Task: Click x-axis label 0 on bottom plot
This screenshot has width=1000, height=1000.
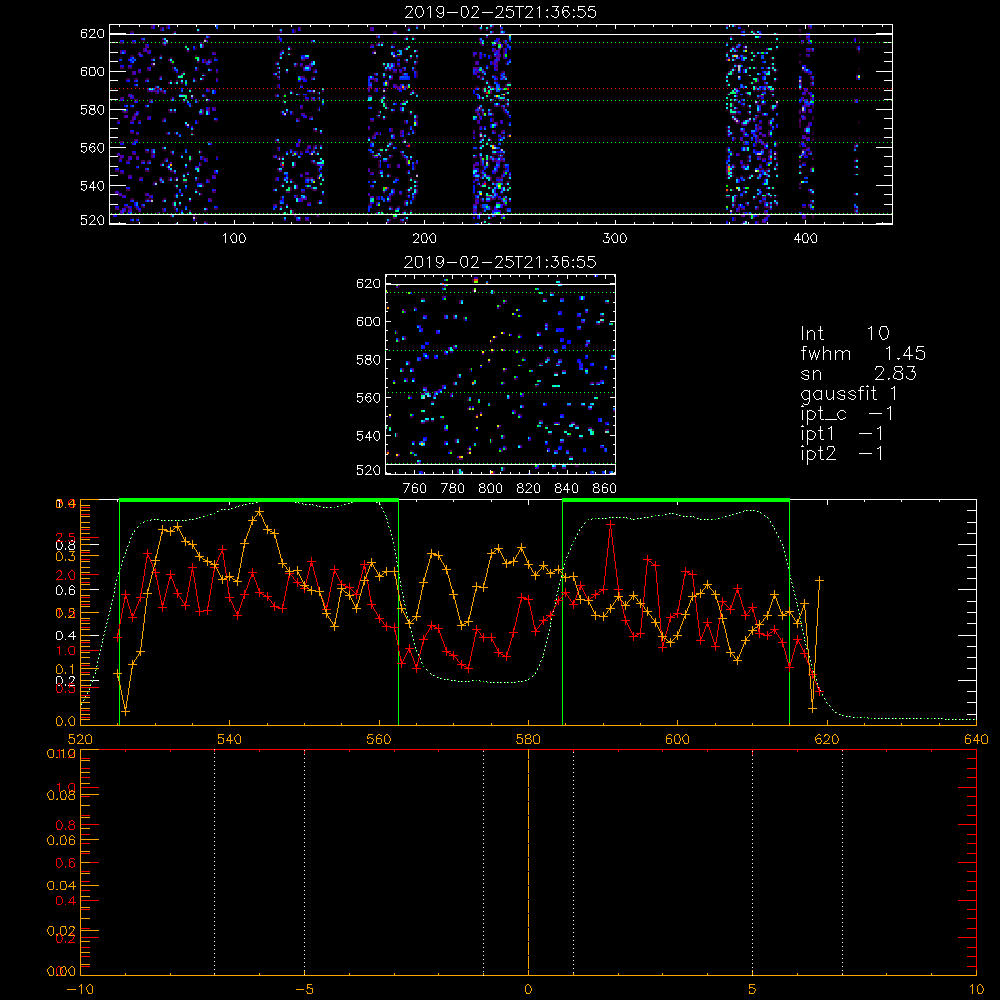Action: click(528, 989)
